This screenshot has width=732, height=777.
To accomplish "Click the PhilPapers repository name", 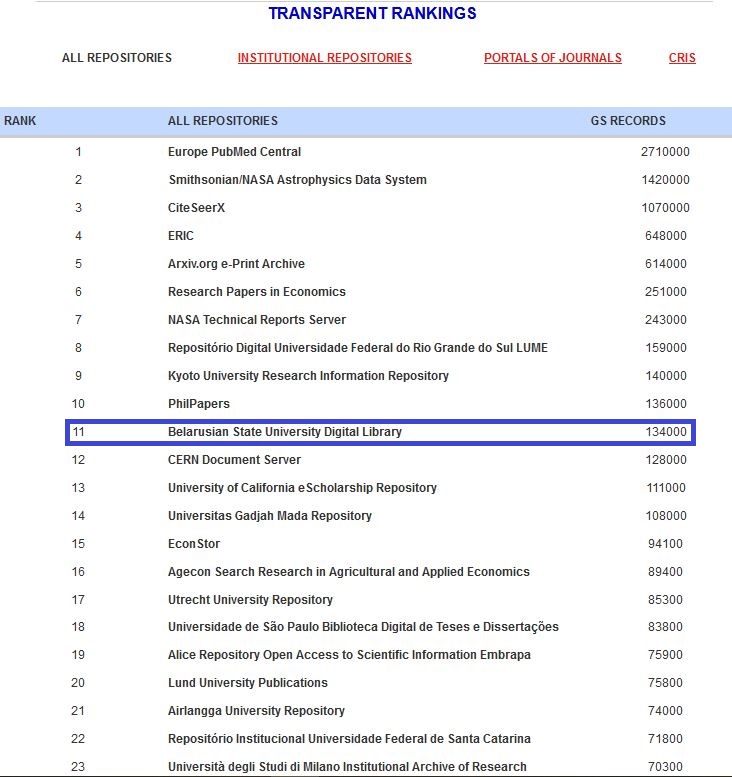I will point(199,404).
